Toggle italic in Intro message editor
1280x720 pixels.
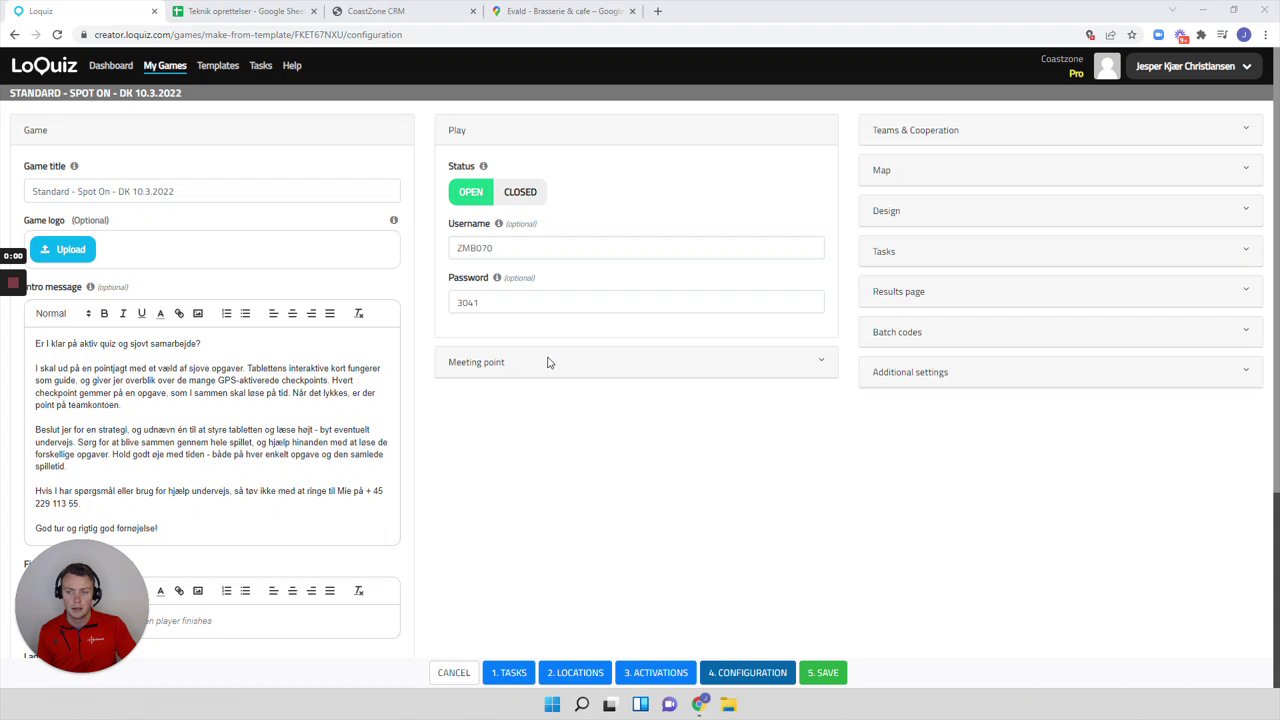pyautogui.click(x=123, y=314)
